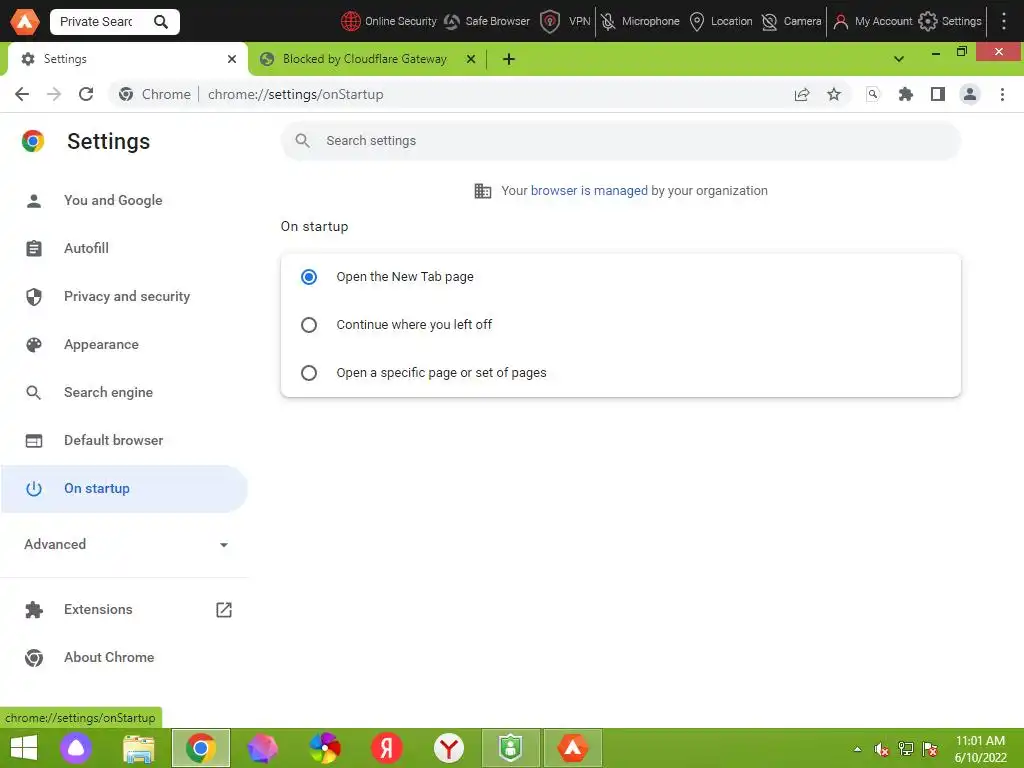The image size is (1024, 768).
Task: Go back to previous page
Action: (22, 94)
